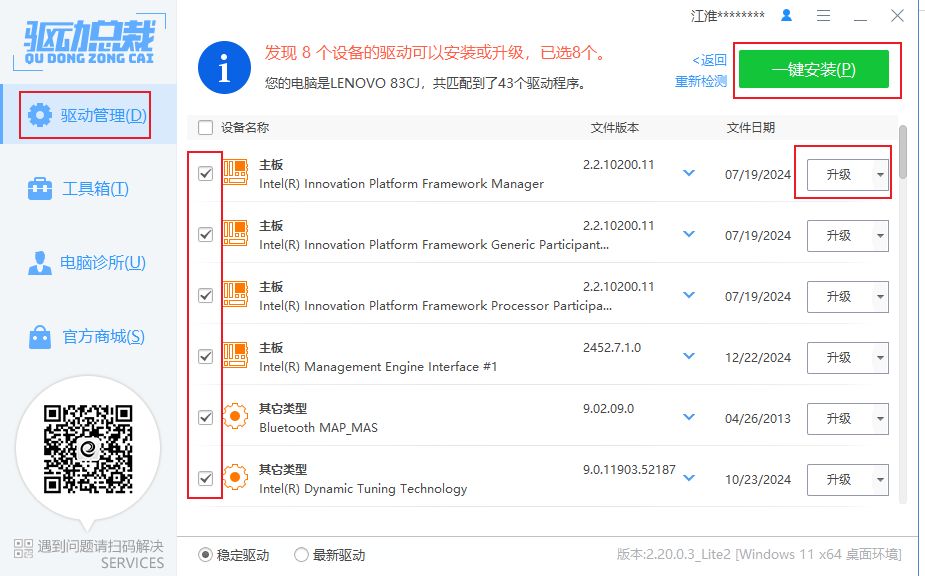Click the user account profile icon
Screen dimensions: 925x576
tap(786, 16)
